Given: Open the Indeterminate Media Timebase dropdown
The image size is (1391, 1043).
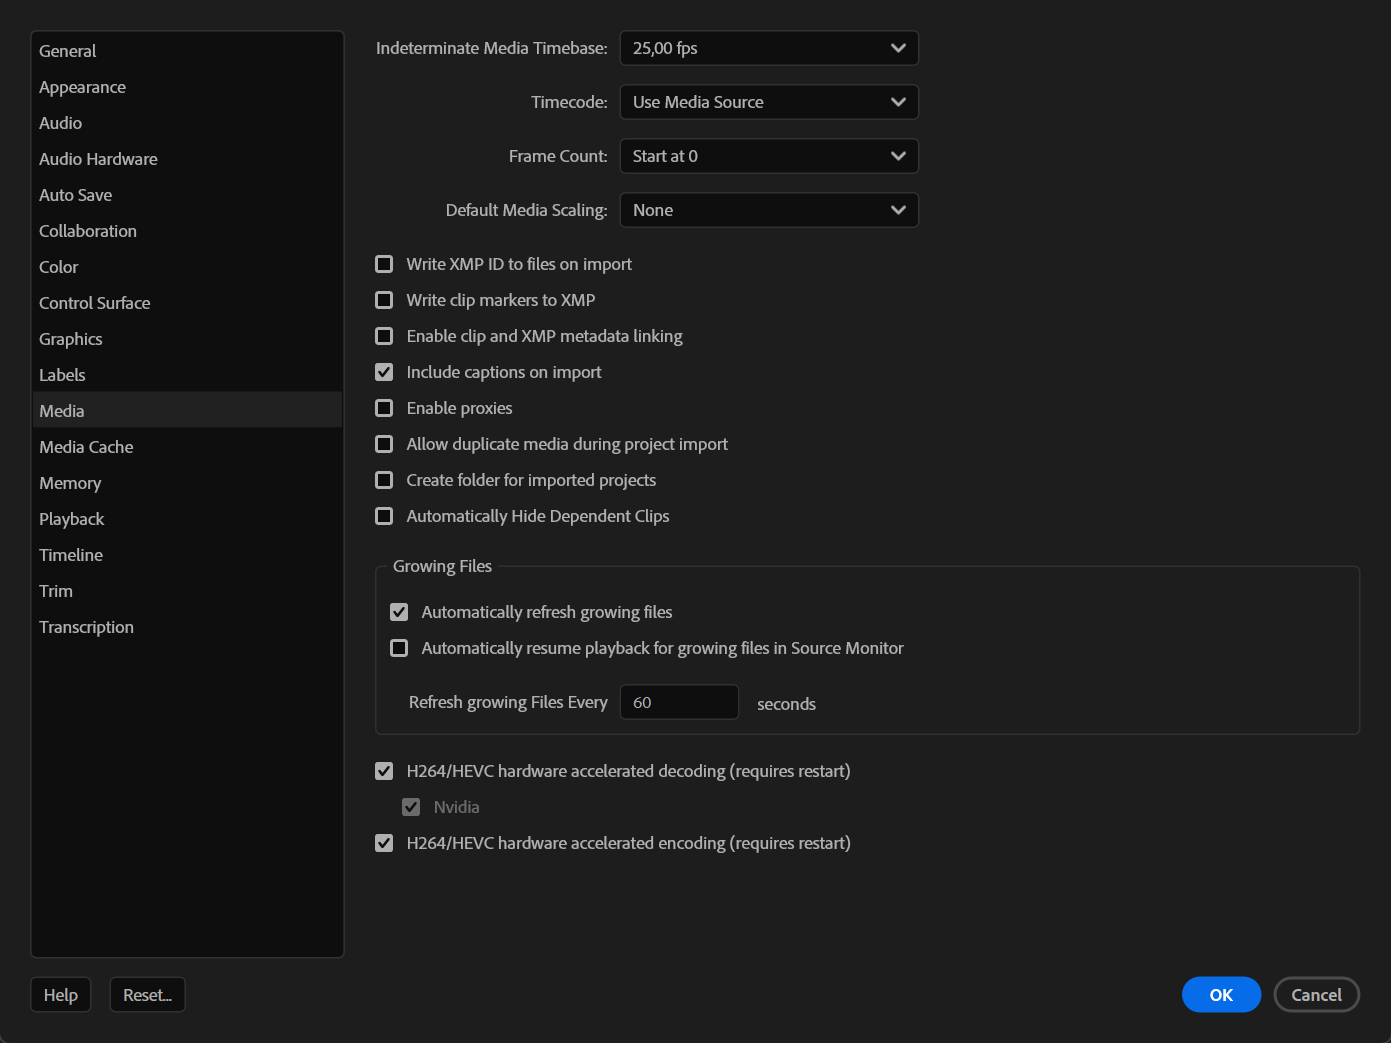Looking at the screenshot, I should pos(768,47).
